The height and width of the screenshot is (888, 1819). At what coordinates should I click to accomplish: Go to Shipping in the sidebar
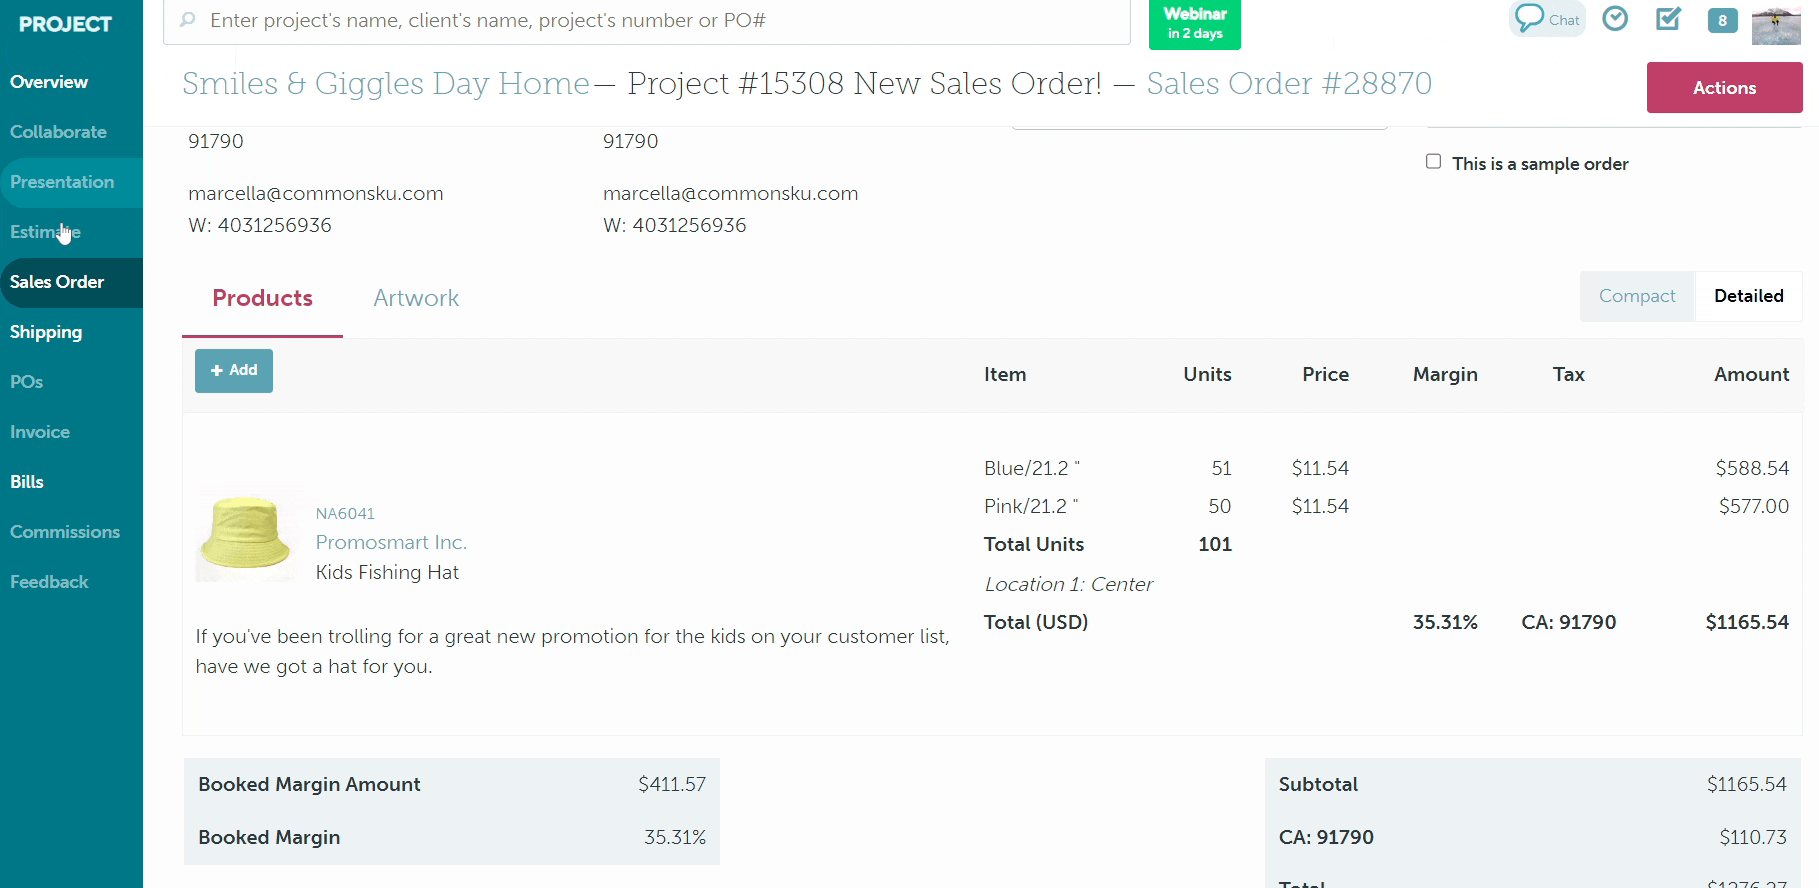pos(46,332)
